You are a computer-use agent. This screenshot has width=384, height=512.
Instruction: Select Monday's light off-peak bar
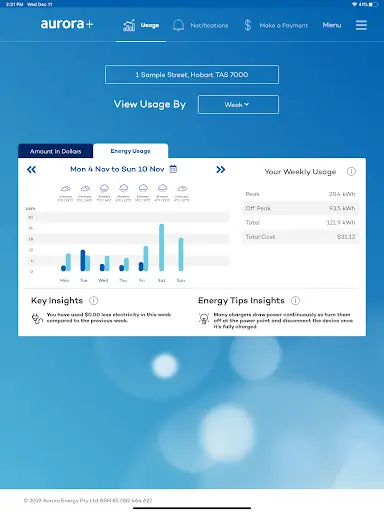pos(68,262)
